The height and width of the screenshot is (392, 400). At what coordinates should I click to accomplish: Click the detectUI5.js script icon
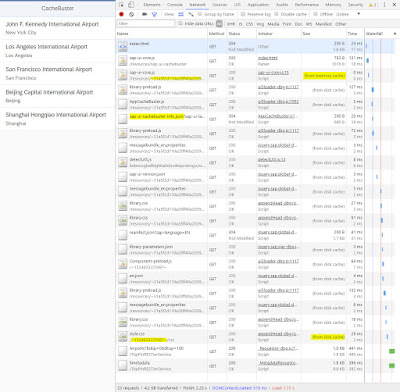pos(123,163)
